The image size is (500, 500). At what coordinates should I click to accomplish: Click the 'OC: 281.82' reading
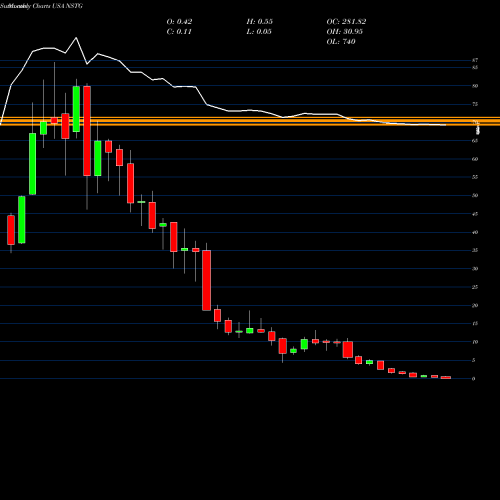pos(346,22)
